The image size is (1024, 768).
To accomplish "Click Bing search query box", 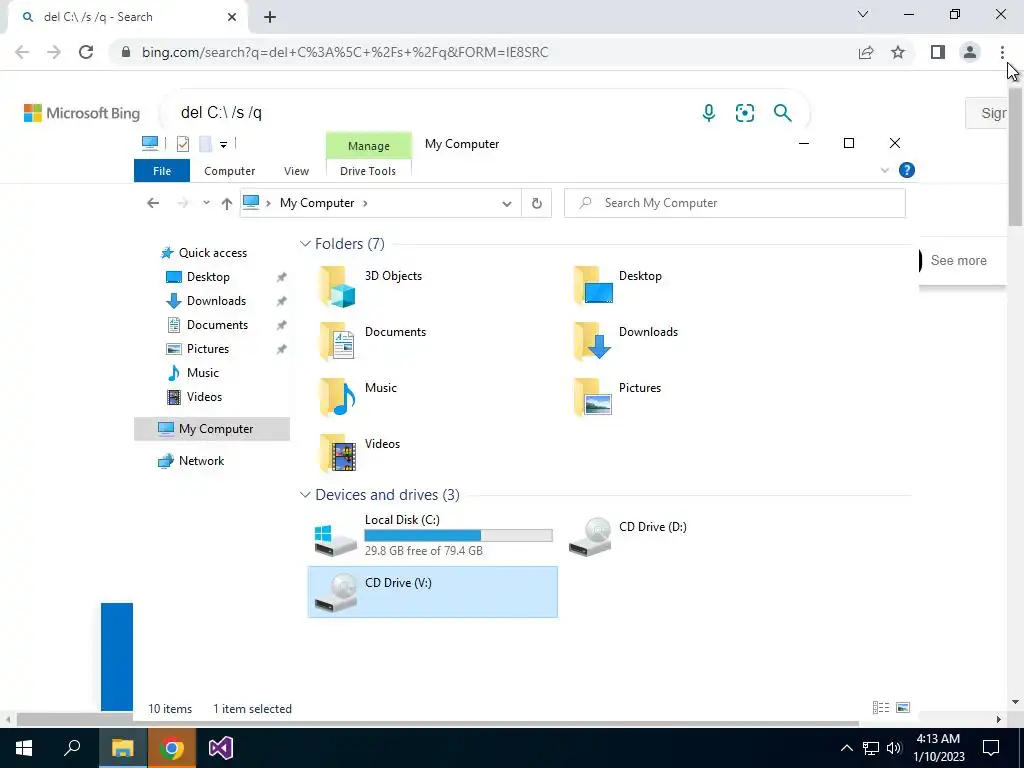I will click(x=431, y=113).
